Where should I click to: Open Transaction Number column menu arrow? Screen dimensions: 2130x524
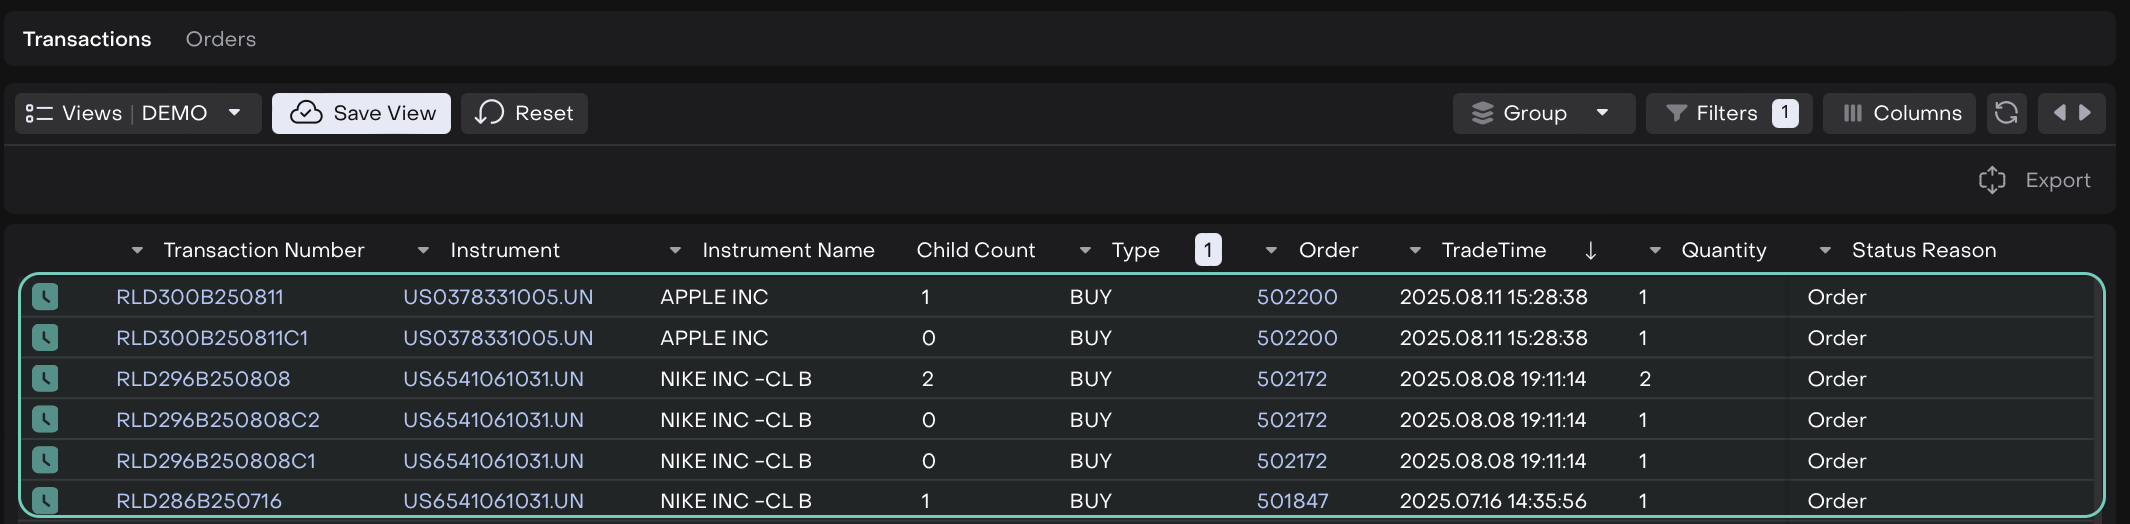pyautogui.click(x=138, y=250)
